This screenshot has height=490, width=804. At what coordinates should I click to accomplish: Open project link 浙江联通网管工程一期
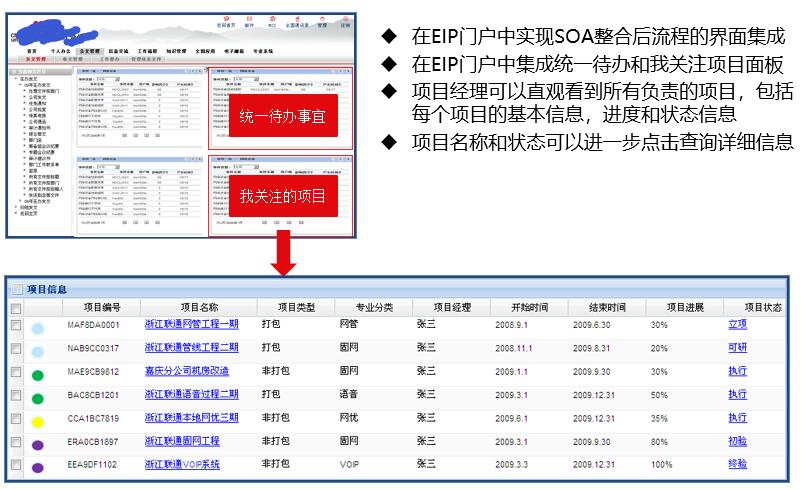pyautogui.click(x=192, y=324)
